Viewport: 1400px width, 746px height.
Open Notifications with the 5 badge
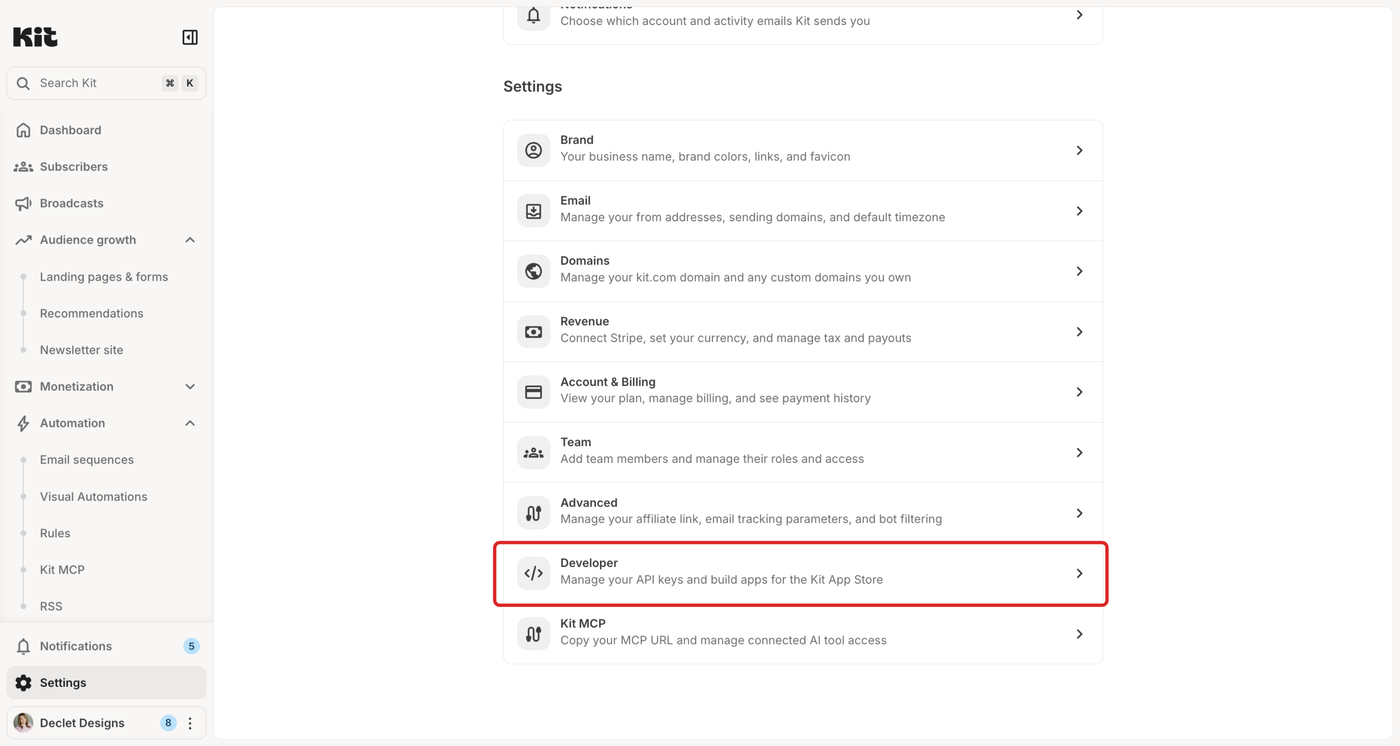click(106, 646)
